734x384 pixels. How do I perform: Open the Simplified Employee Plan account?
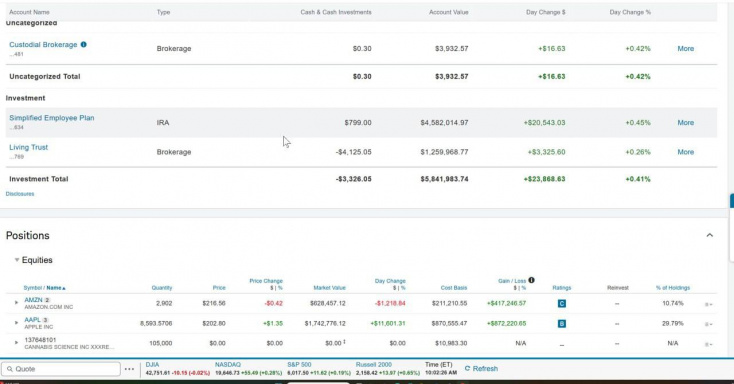[51, 118]
